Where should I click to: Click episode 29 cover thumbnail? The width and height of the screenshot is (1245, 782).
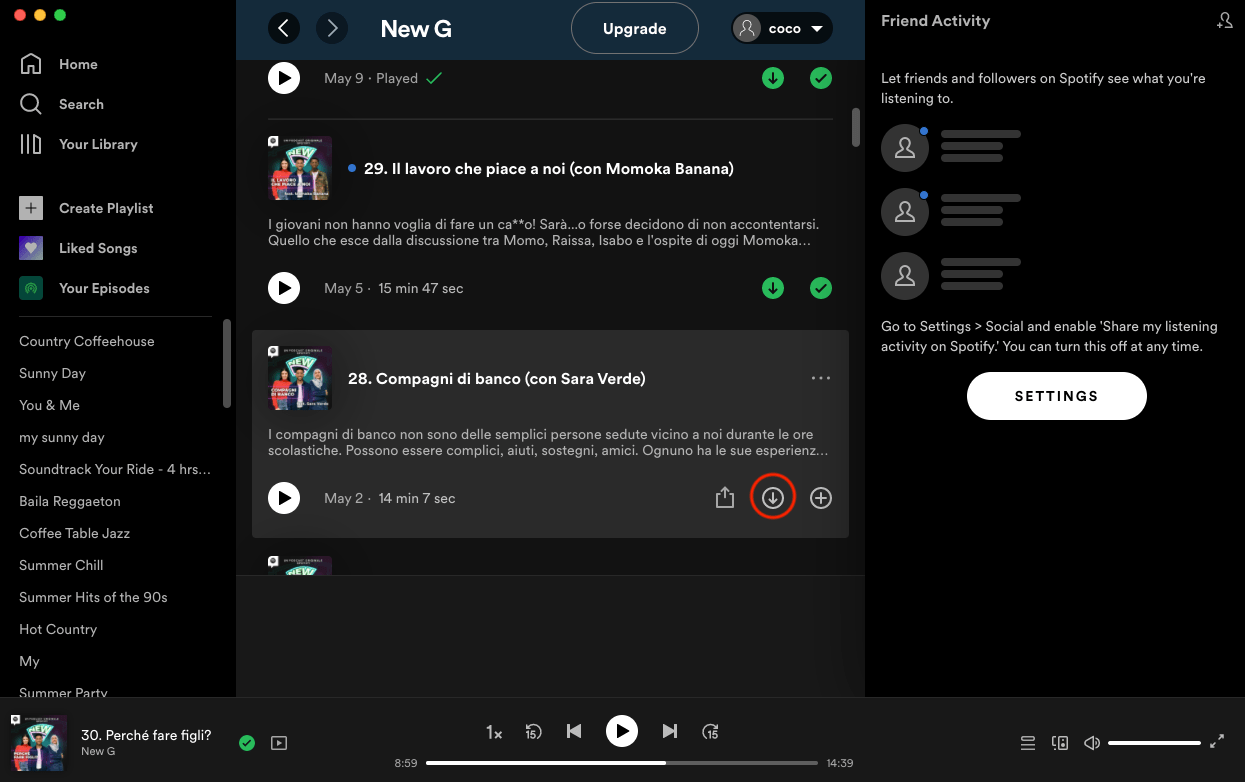[x=300, y=168]
